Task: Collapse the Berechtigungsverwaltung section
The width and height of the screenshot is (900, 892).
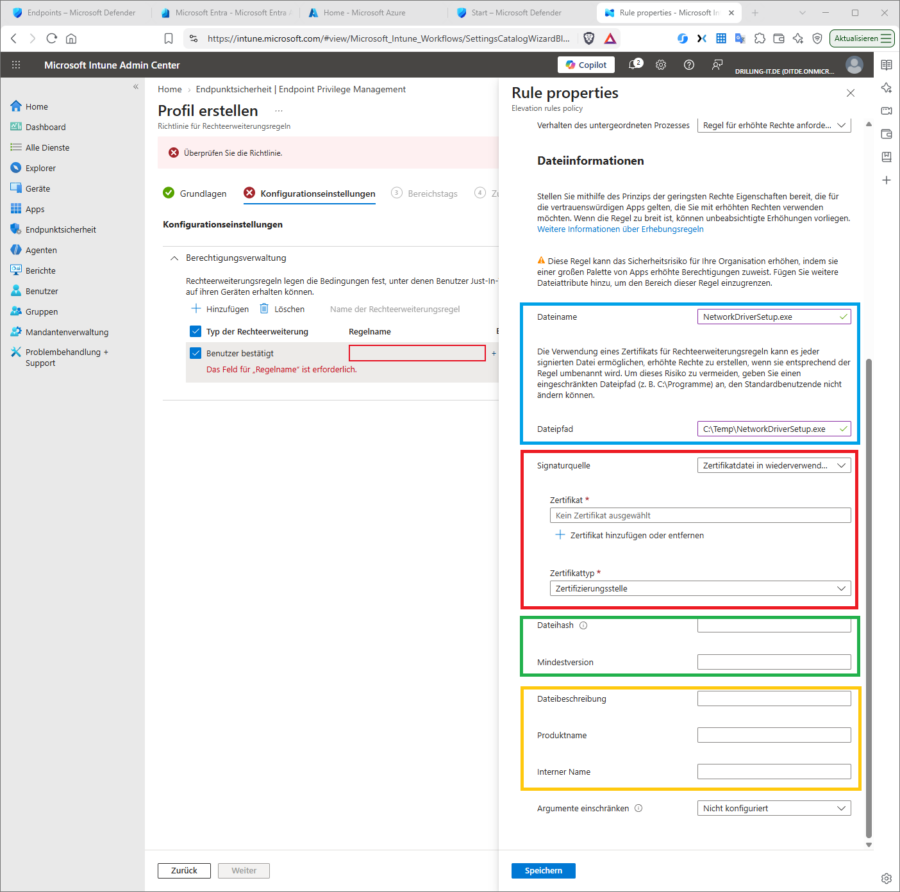Action: (x=174, y=258)
